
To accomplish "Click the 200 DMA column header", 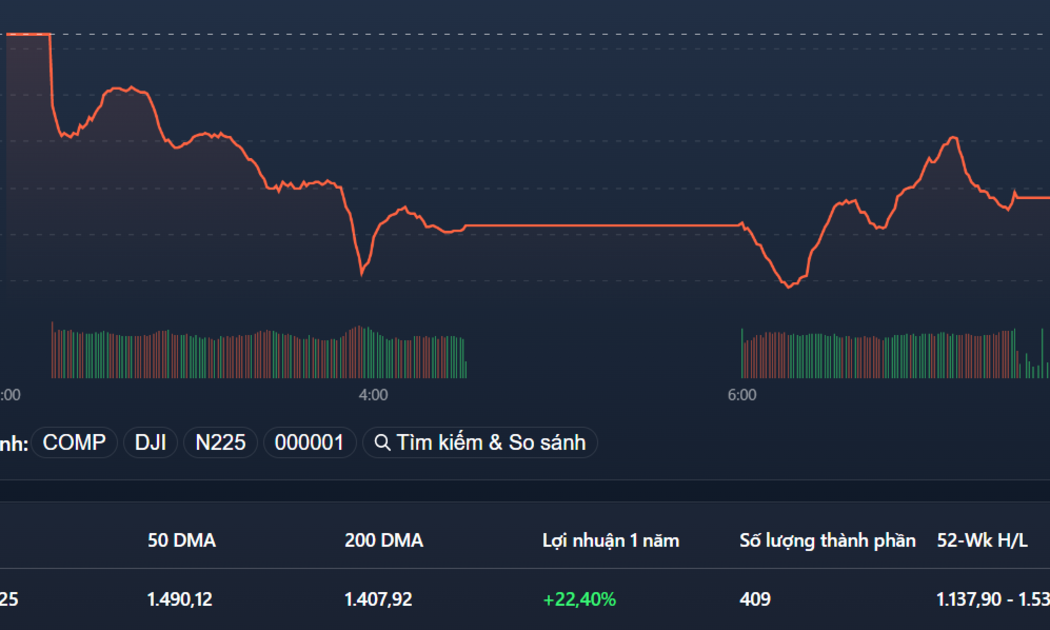I will click(384, 540).
